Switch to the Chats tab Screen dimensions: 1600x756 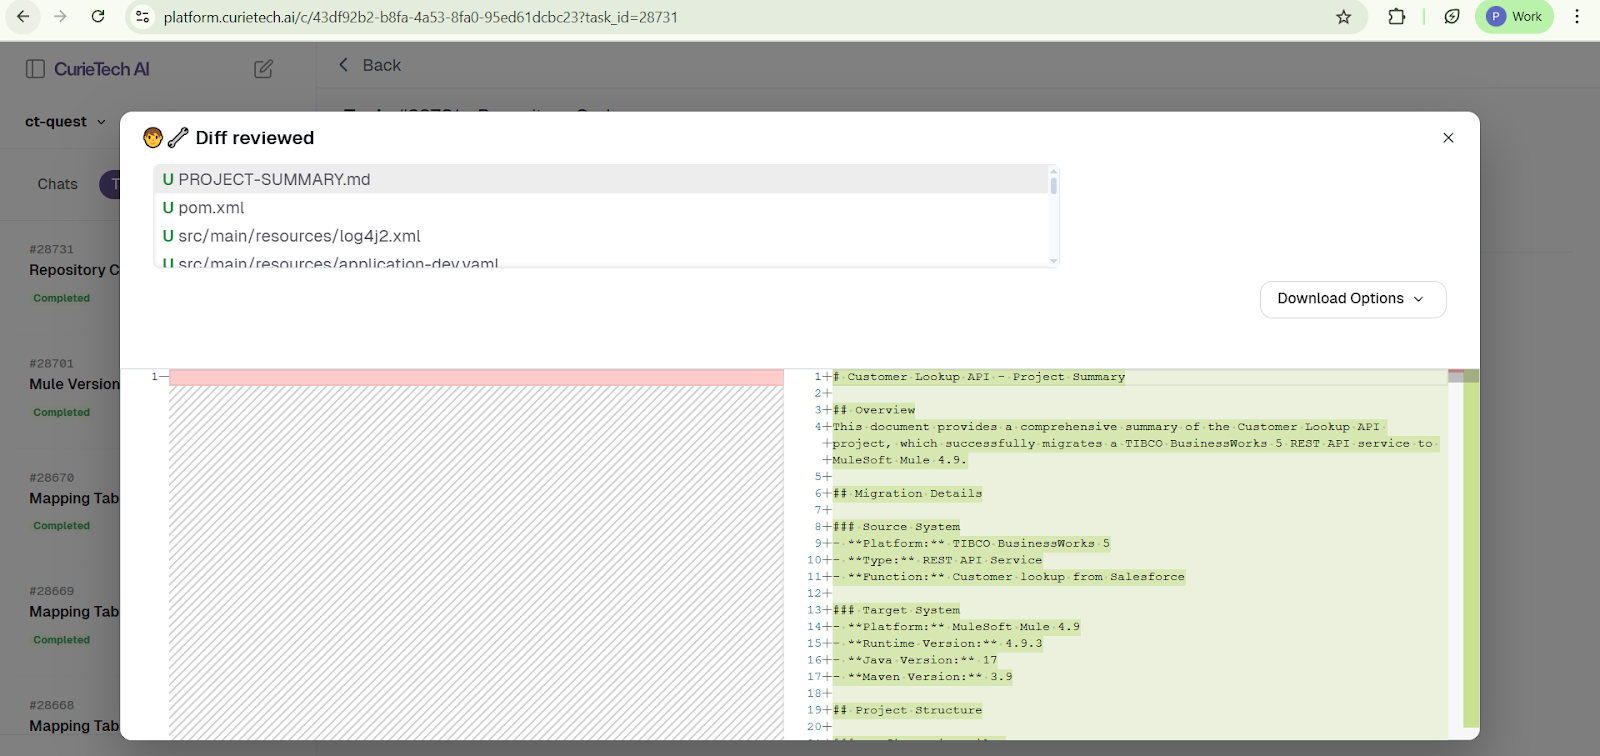point(57,184)
